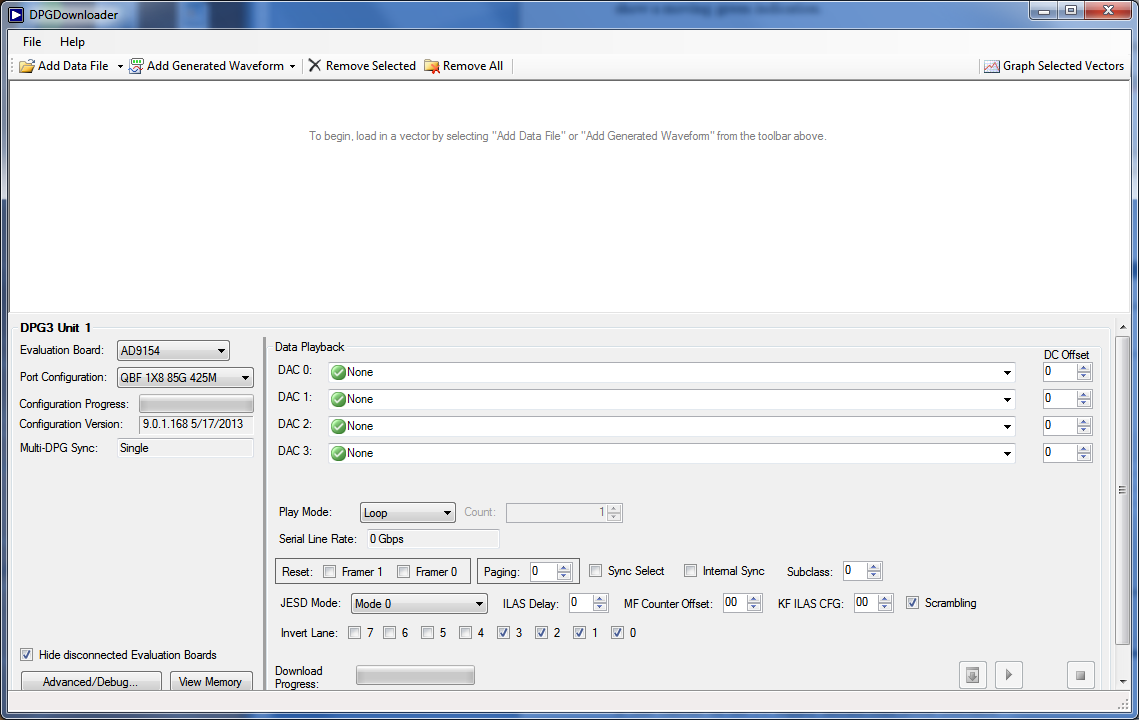Uncheck the Invert Lane 2 checkbox
Screen dimensions: 1139x720
[x=541, y=633]
